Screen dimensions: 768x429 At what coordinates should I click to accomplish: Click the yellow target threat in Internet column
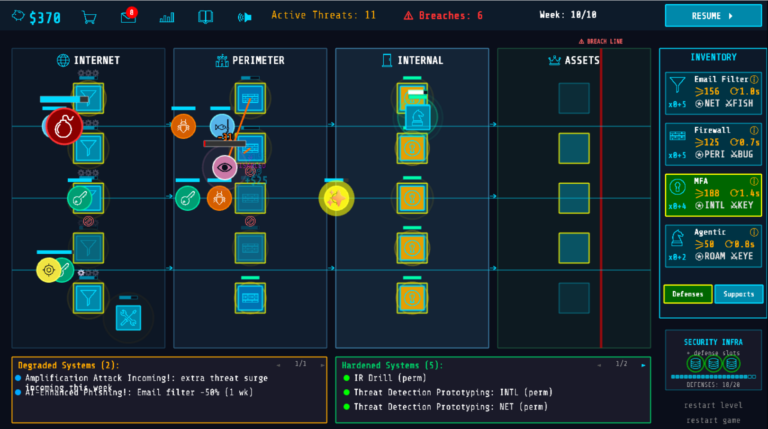48,270
